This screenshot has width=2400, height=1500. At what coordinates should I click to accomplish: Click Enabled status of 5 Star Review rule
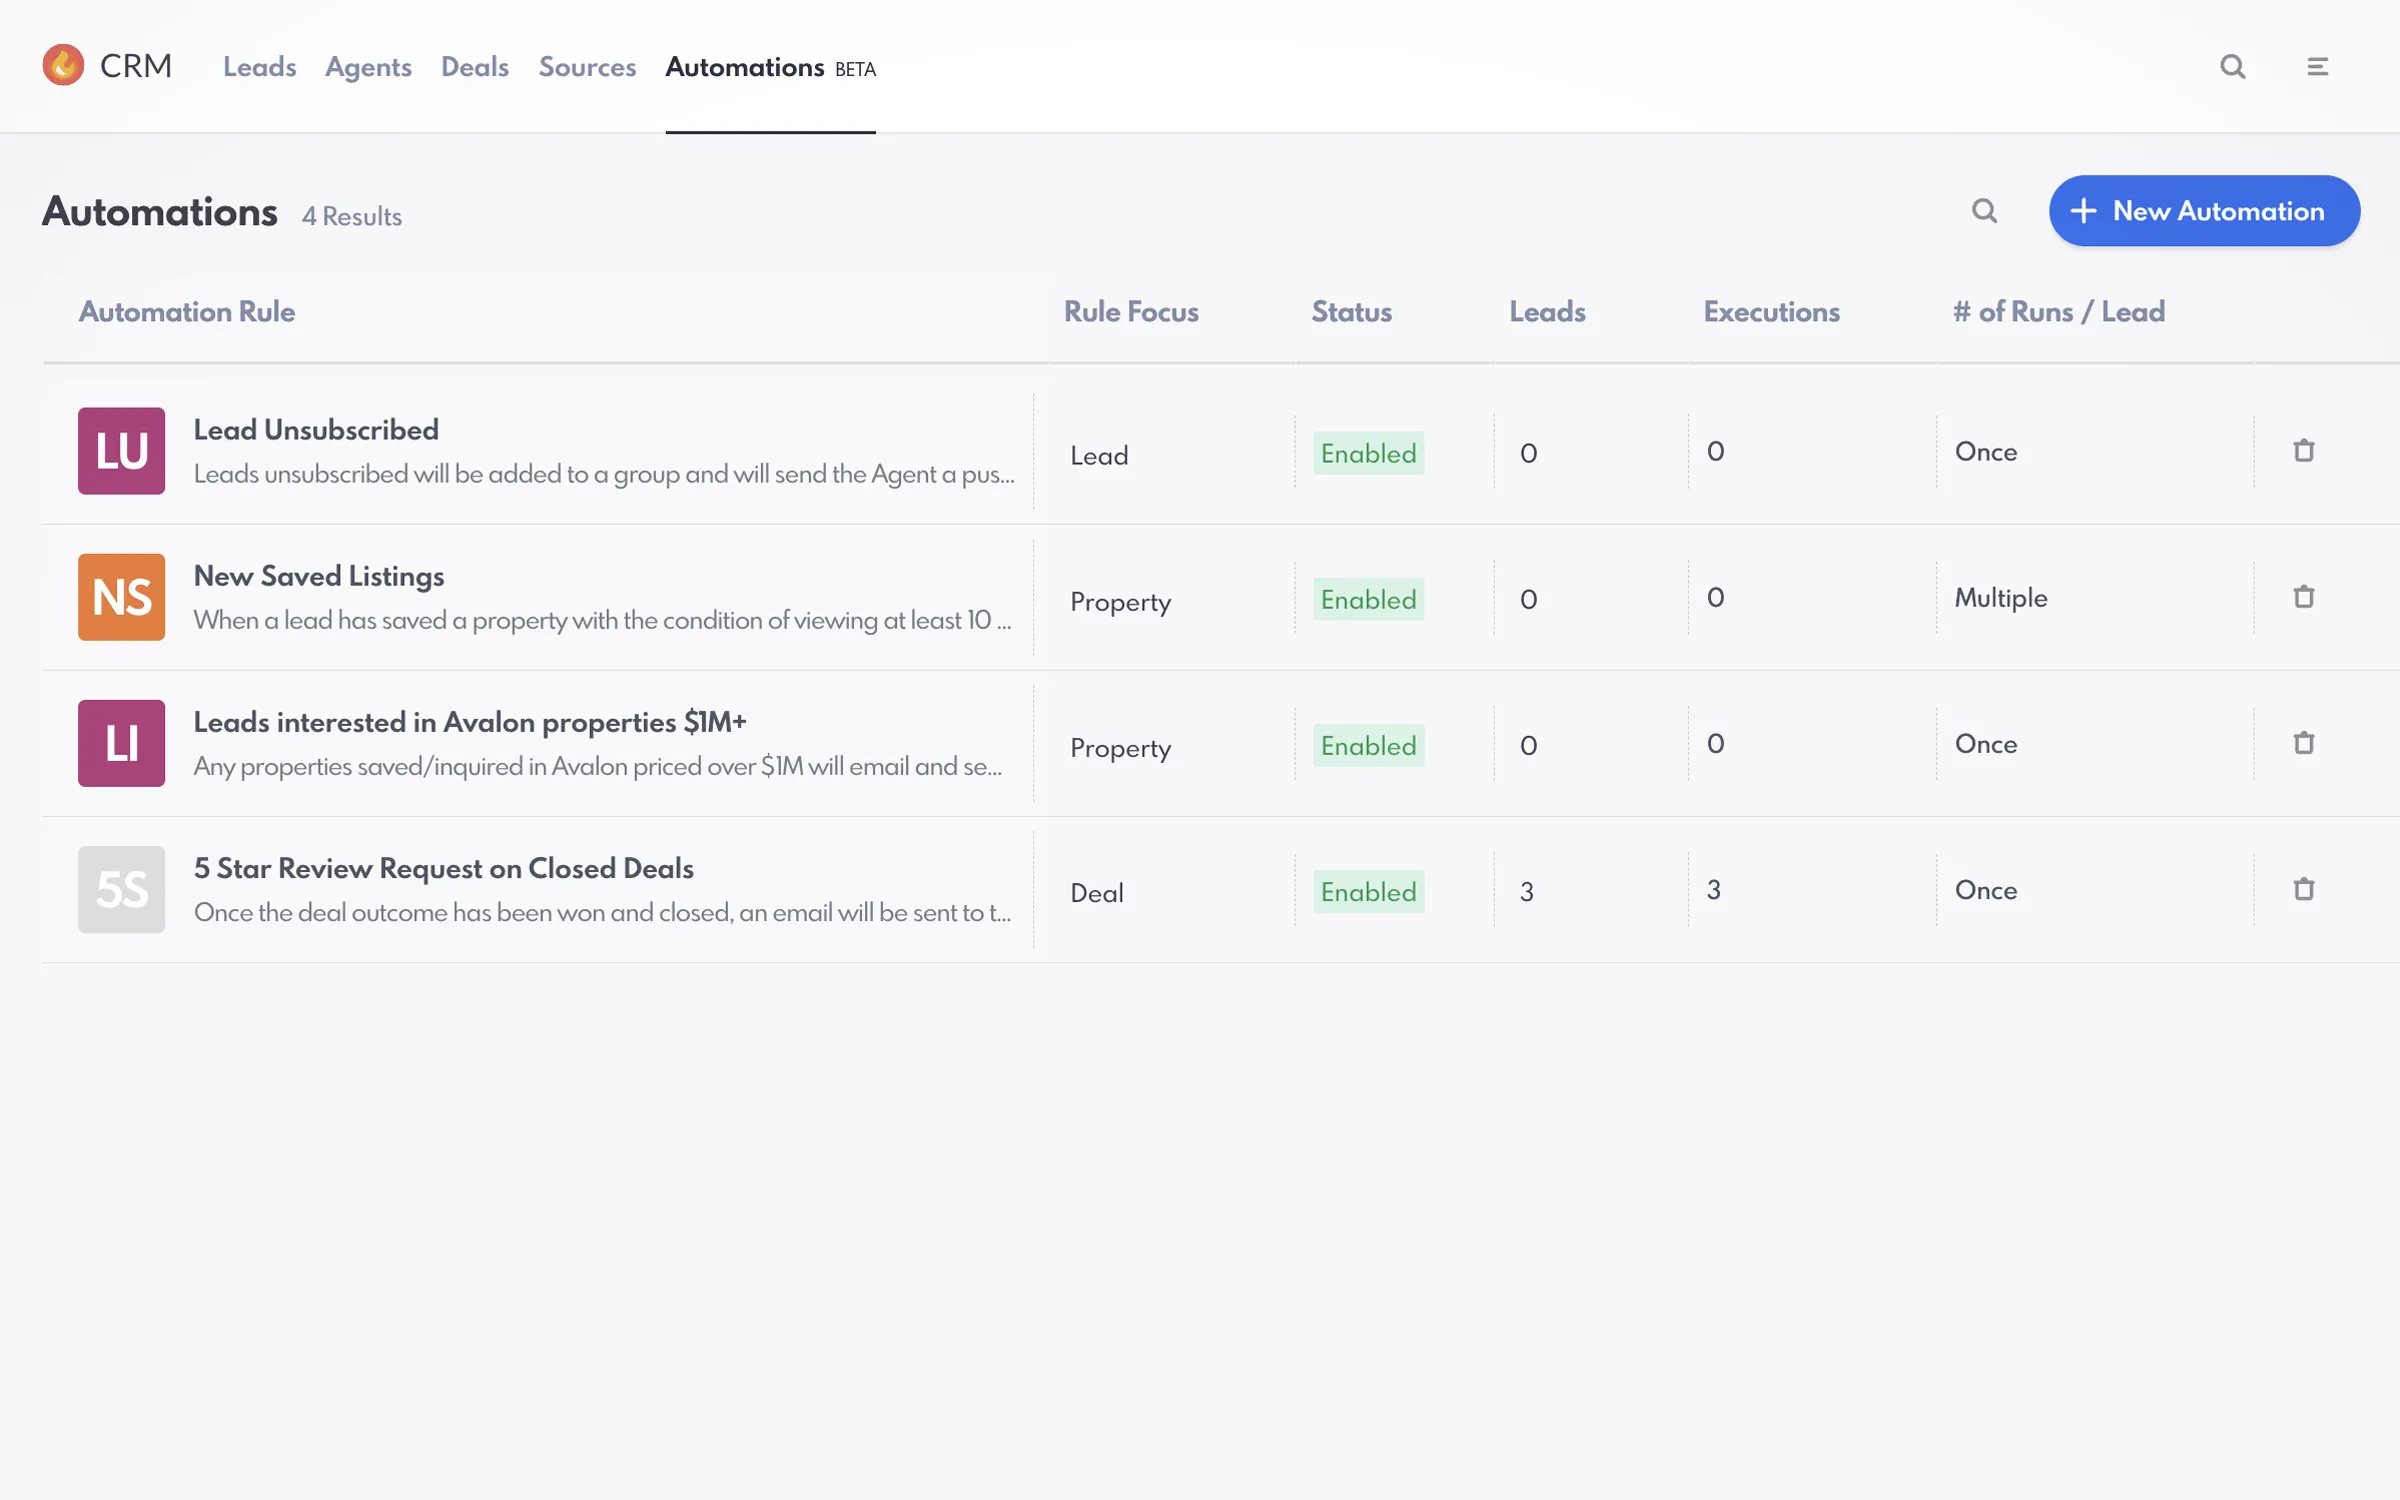(1369, 891)
